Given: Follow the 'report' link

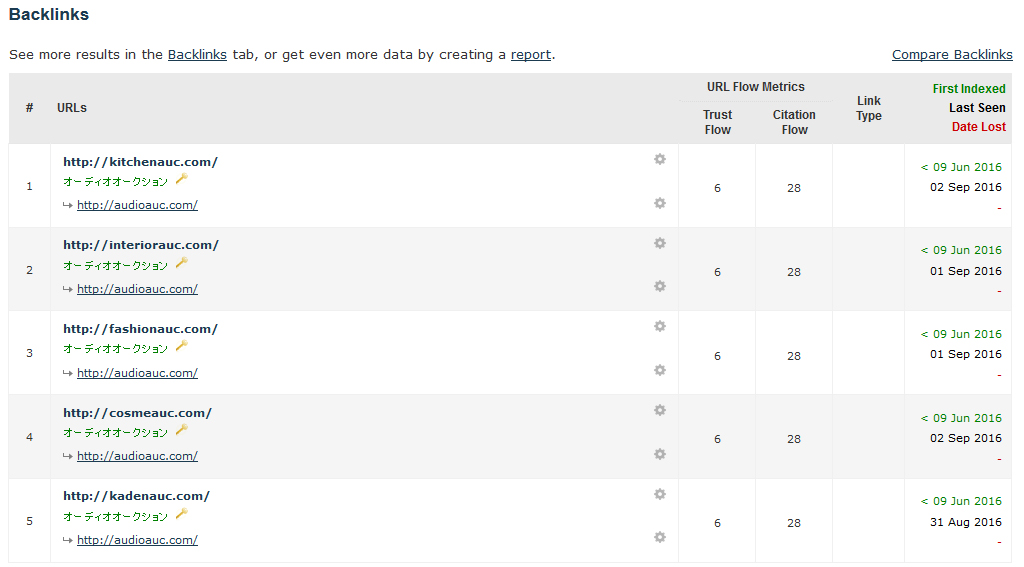Looking at the screenshot, I should tap(531, 55).
